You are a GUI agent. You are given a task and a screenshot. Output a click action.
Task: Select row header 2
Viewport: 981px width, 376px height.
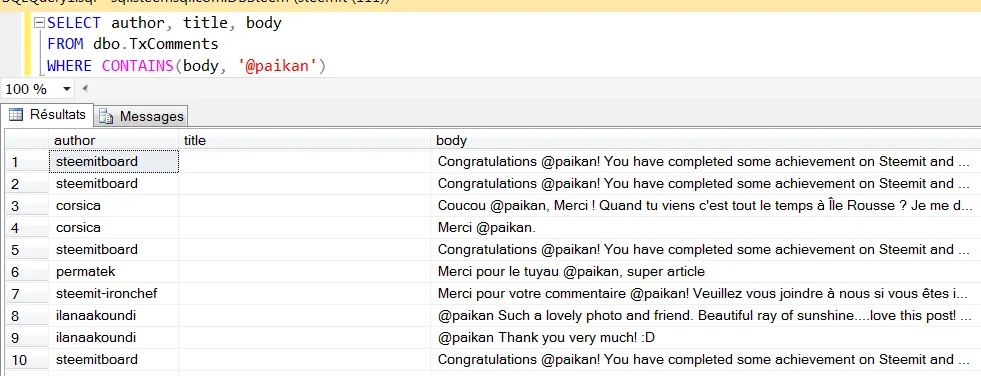coord(26,184)
